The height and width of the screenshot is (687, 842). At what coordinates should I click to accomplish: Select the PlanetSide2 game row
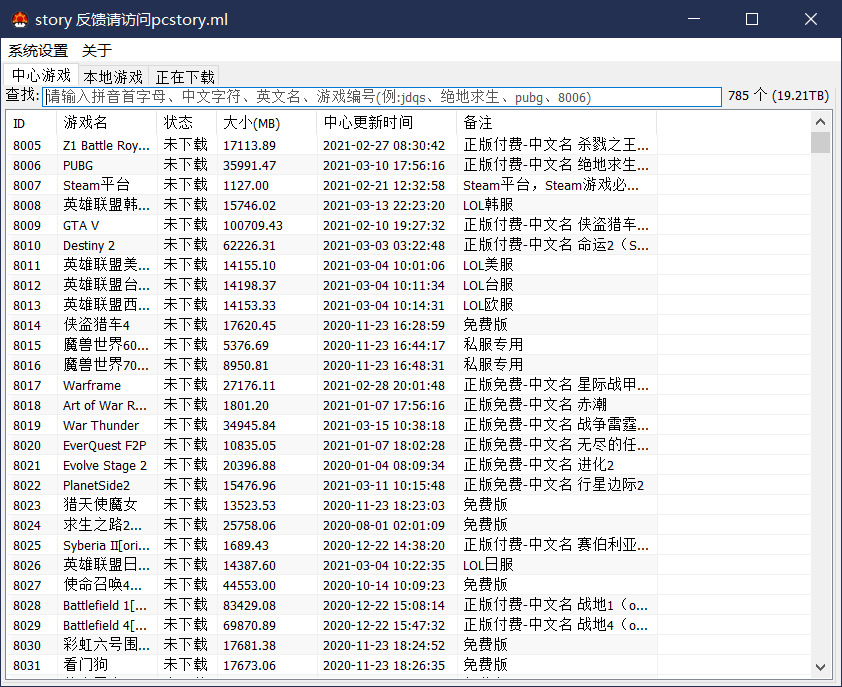coord(332,486)
